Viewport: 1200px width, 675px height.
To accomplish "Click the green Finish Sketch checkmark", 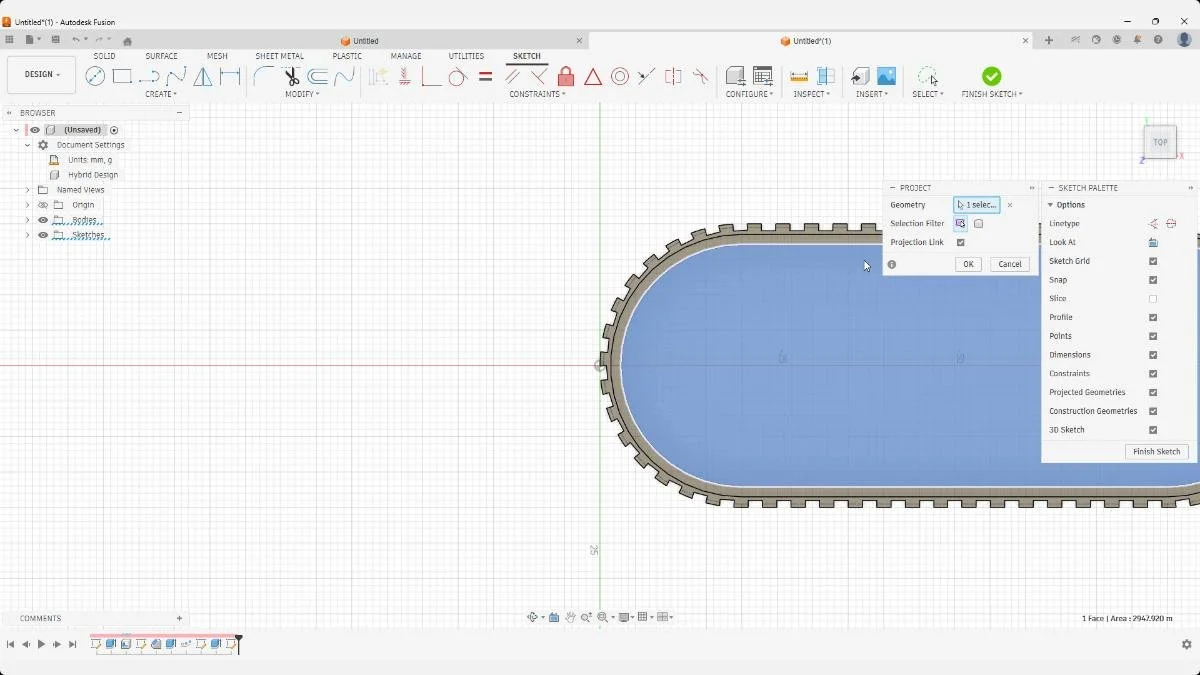I will [x=991, y=76].
